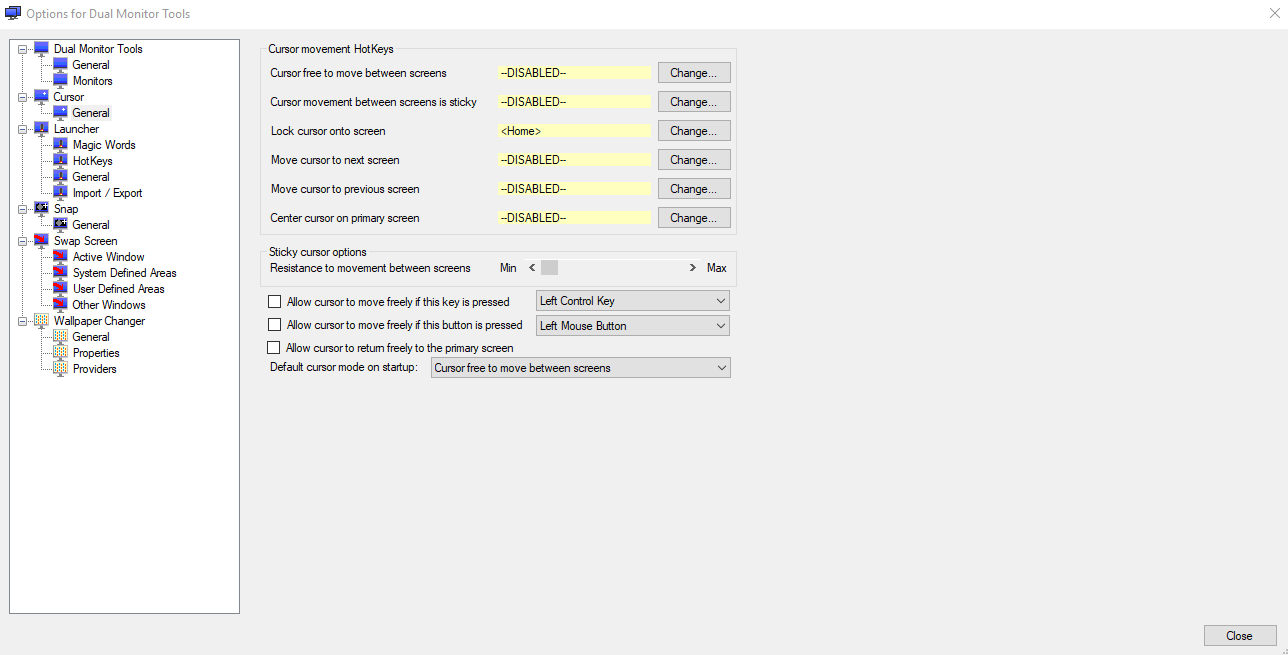Open the Left Mouse Button dropdown
Viewport: 1288px width, 655px height.
tap(633, 326)
